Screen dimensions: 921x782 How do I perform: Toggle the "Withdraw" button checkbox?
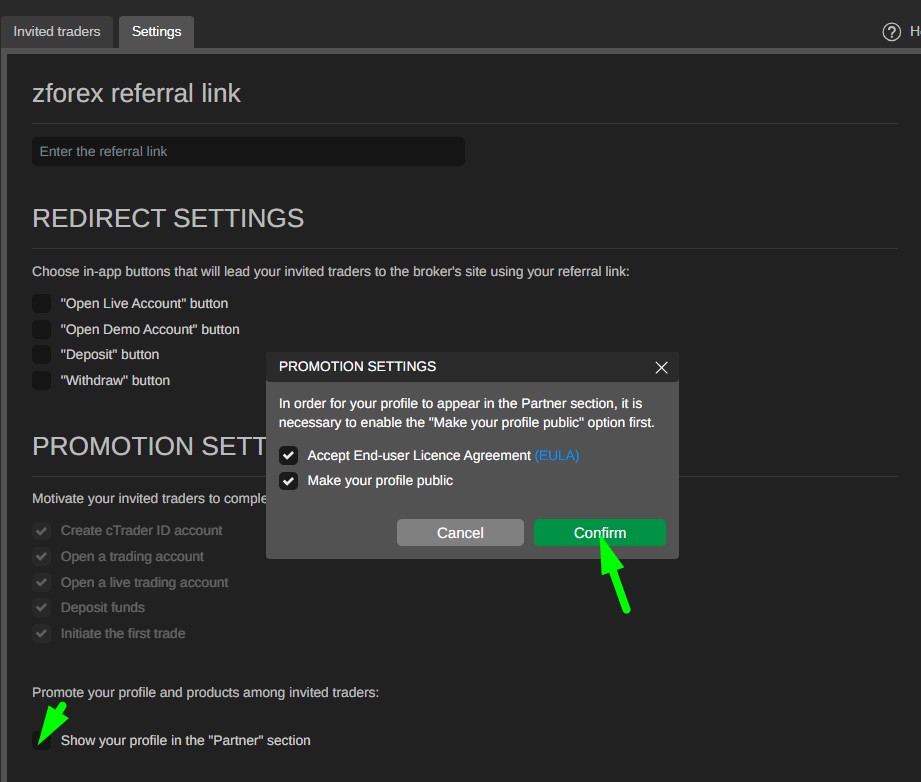coord(42,380)
